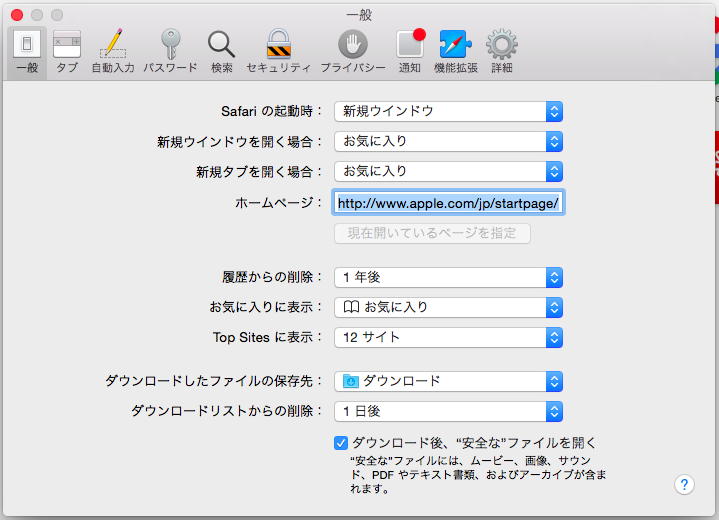719x520 pixels.
Task: Open 詳細 (Advanced) gear icon
Action: pyautogui.click(x=502, y=52)
